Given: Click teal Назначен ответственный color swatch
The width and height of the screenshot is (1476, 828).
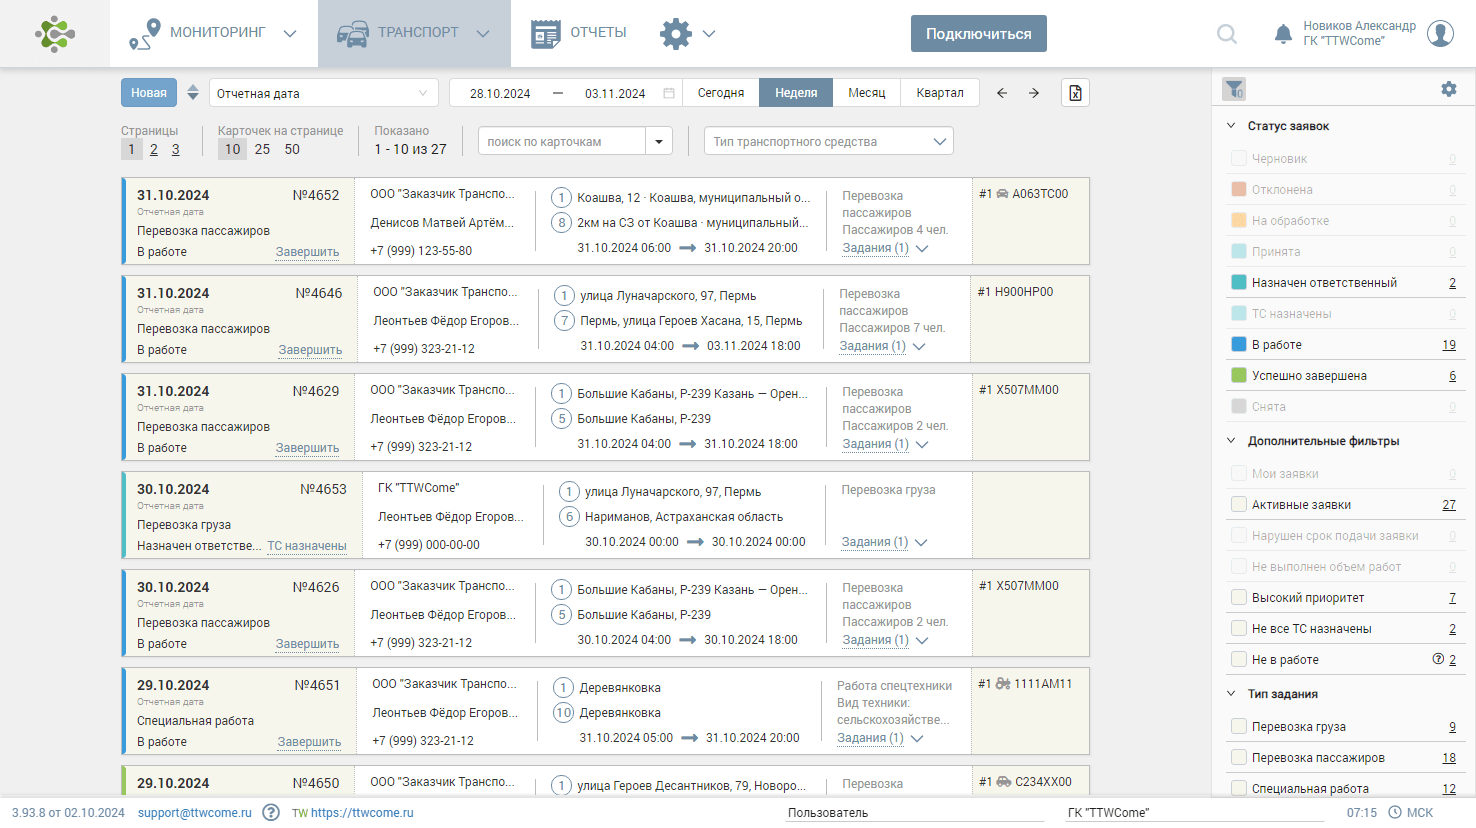Looking at the screenshot, I should [1238, 283].
